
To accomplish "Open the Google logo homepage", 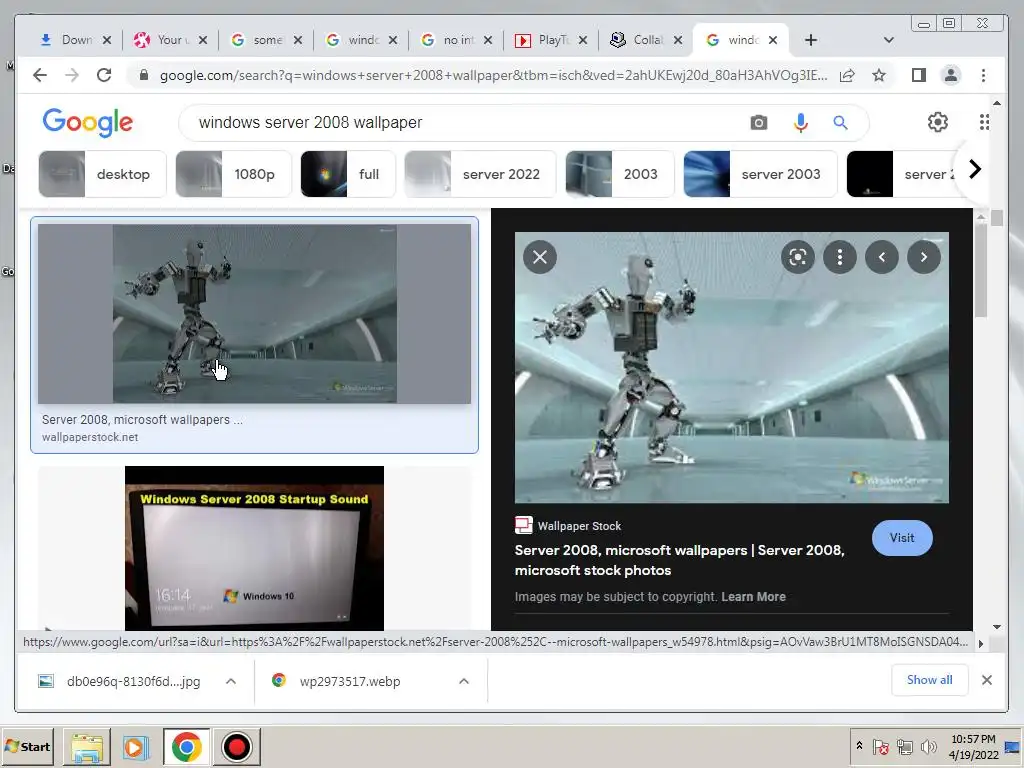I will (88, 123).
